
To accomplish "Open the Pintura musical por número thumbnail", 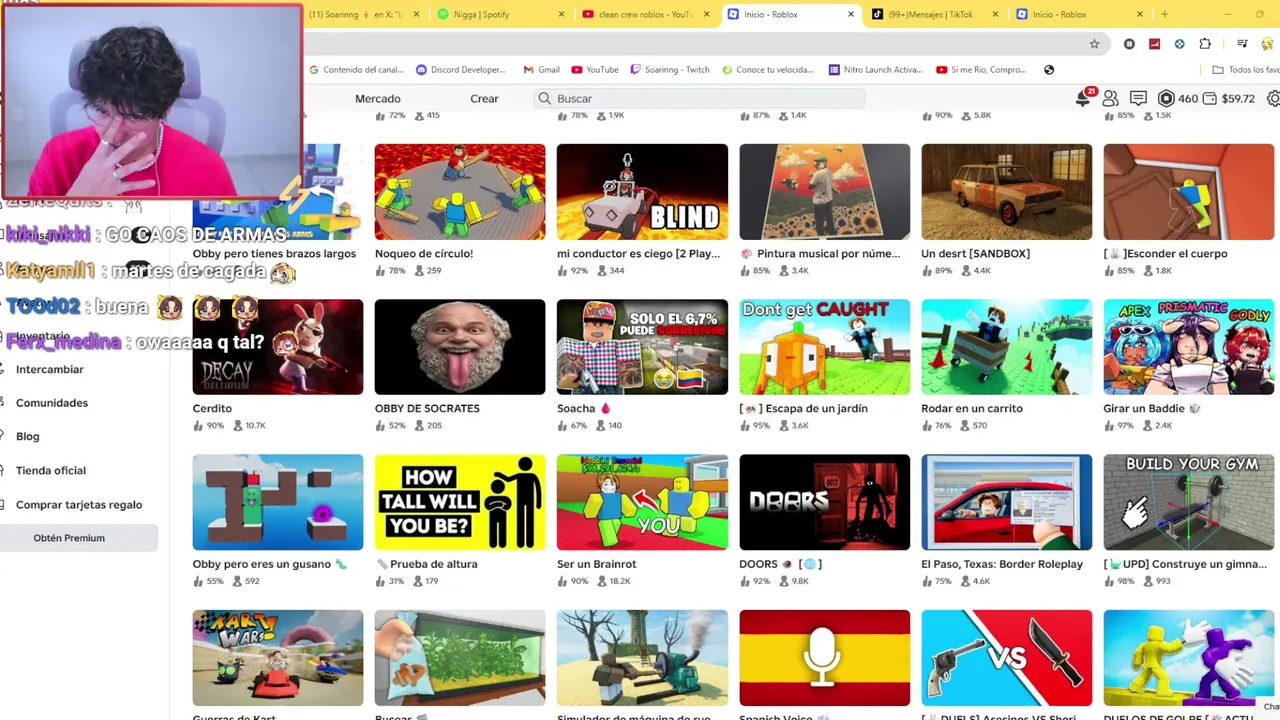I will [825, 192].
